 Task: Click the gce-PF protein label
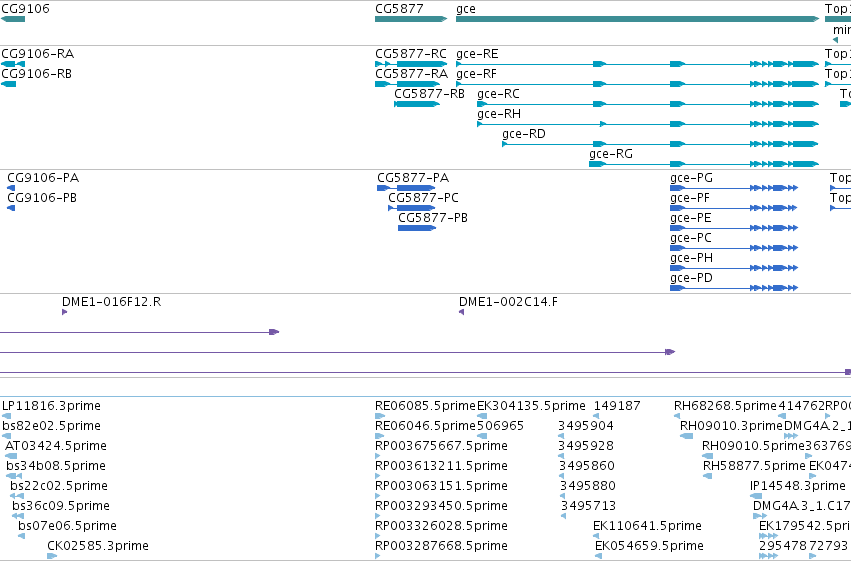pos(690,198)
